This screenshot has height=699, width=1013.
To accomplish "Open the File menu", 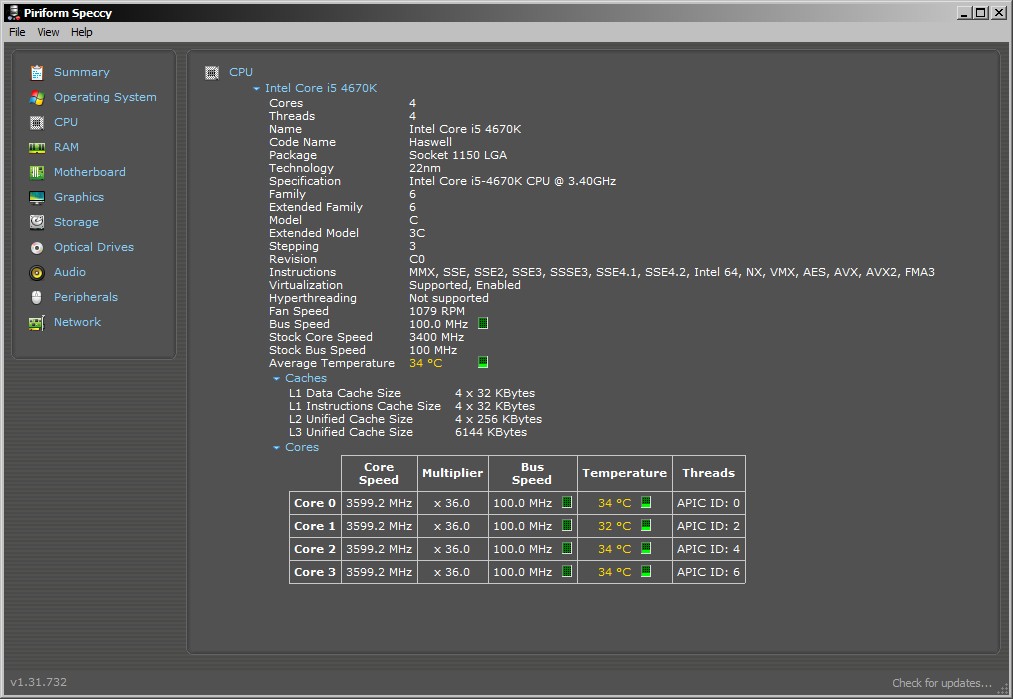I will [17, 32].
